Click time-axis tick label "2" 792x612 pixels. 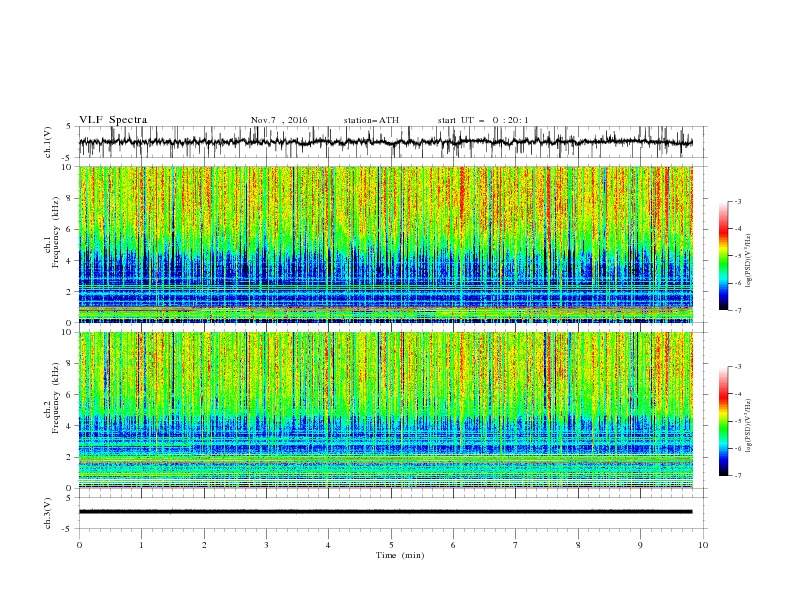tap(204, 545)
